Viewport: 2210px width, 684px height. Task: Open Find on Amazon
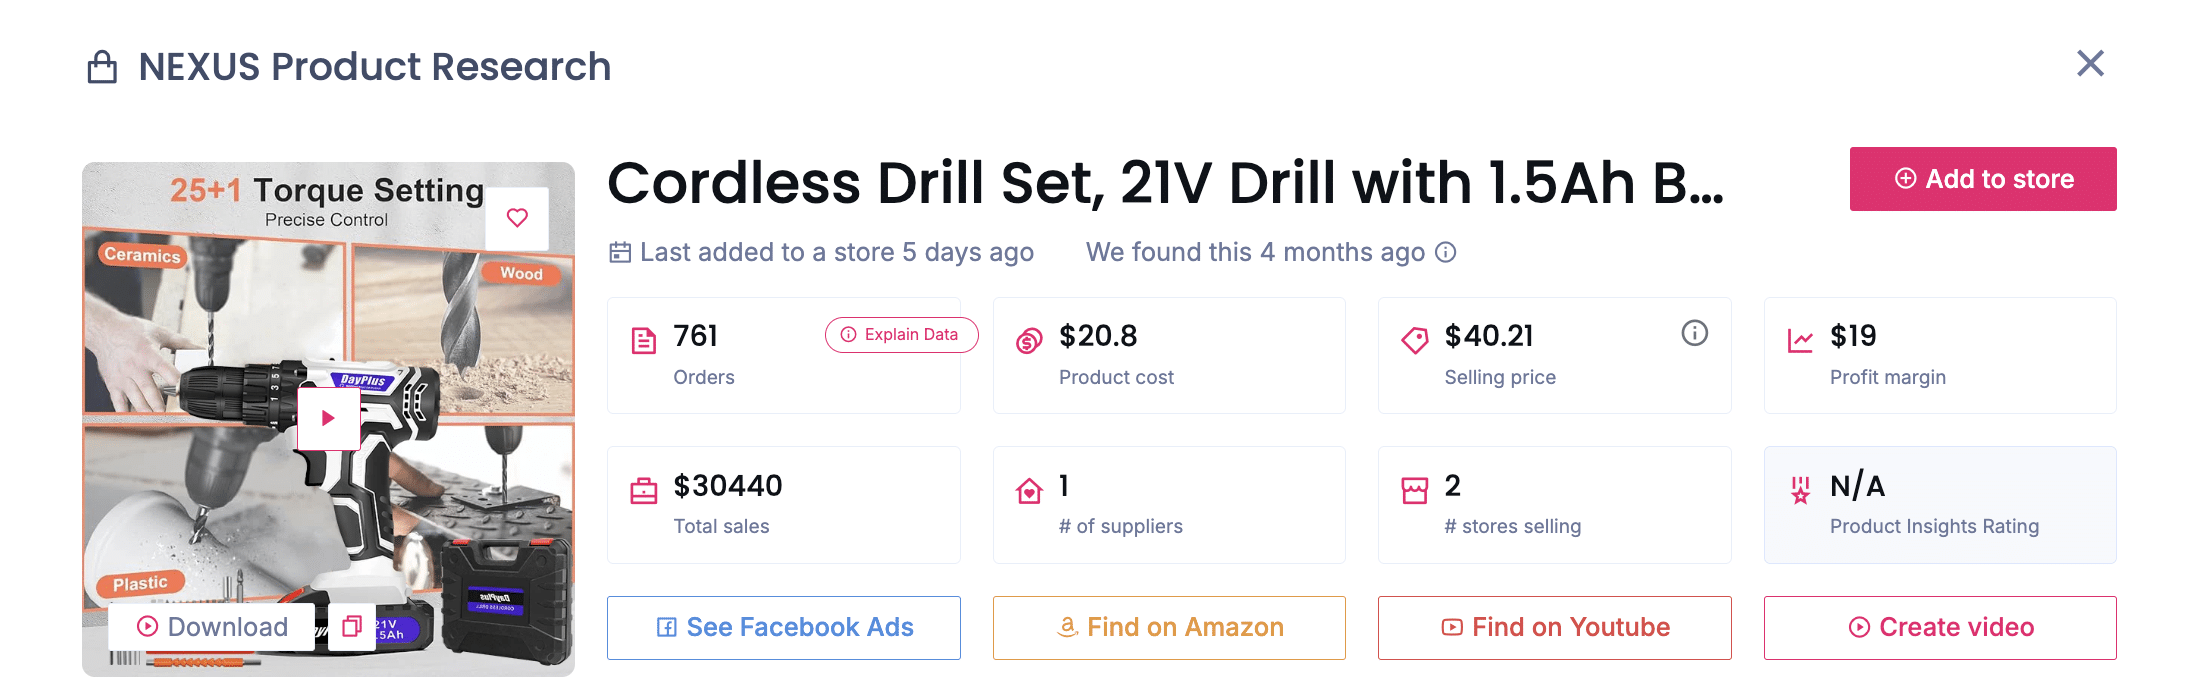point(1168,627)
